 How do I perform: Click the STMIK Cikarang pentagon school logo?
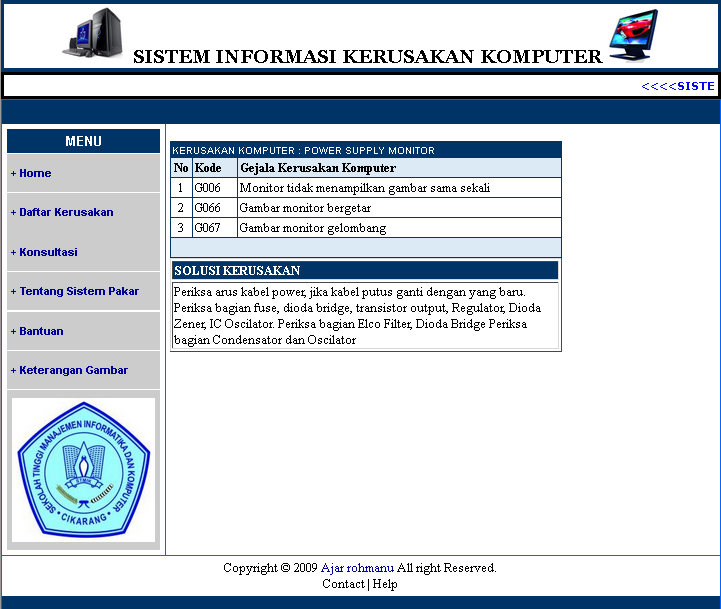84,470
